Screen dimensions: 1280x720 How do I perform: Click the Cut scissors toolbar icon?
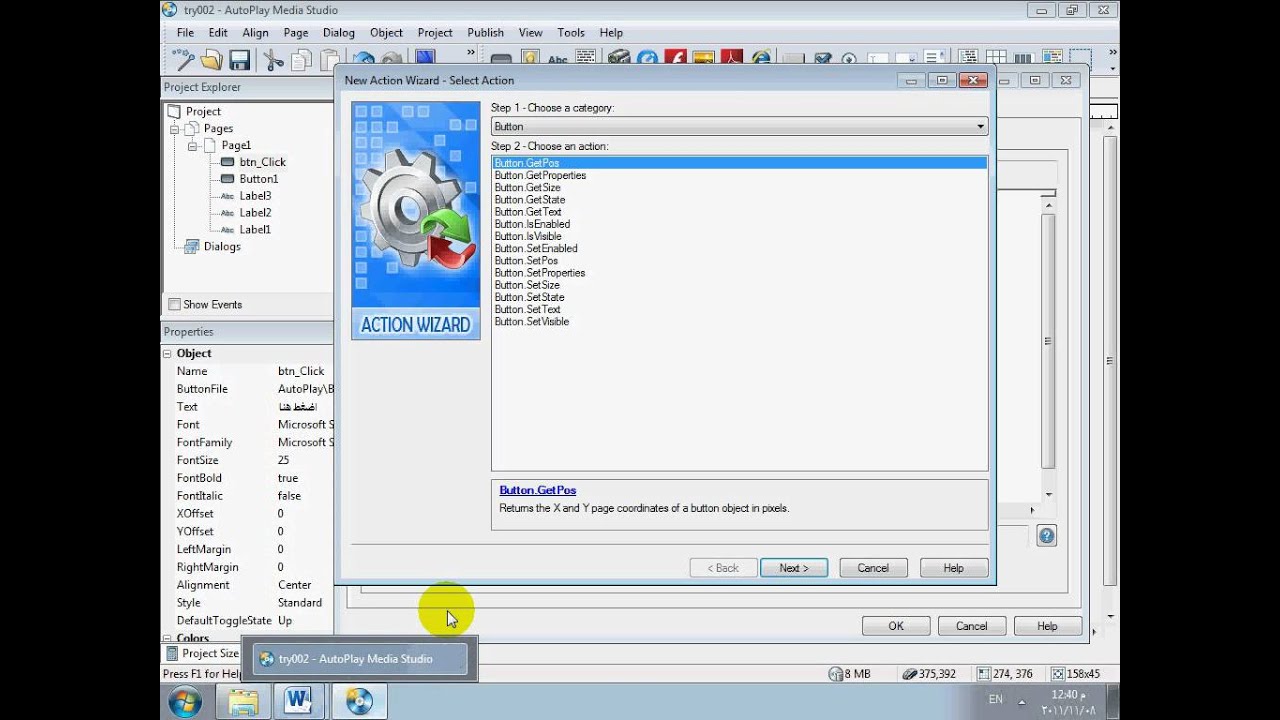coord(273,60)
